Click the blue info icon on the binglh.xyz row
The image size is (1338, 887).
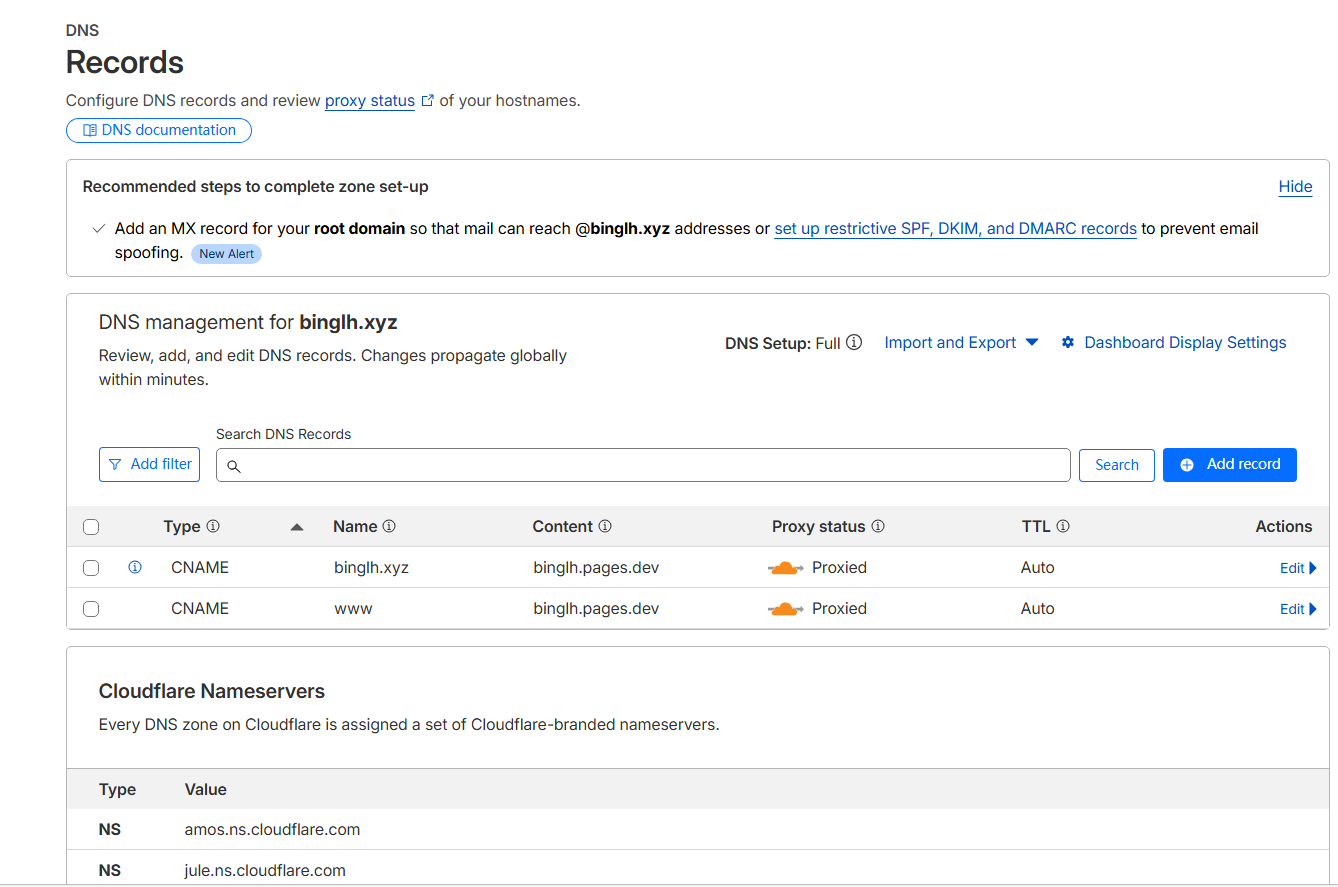pyautogui.click(x=135, y=567)
